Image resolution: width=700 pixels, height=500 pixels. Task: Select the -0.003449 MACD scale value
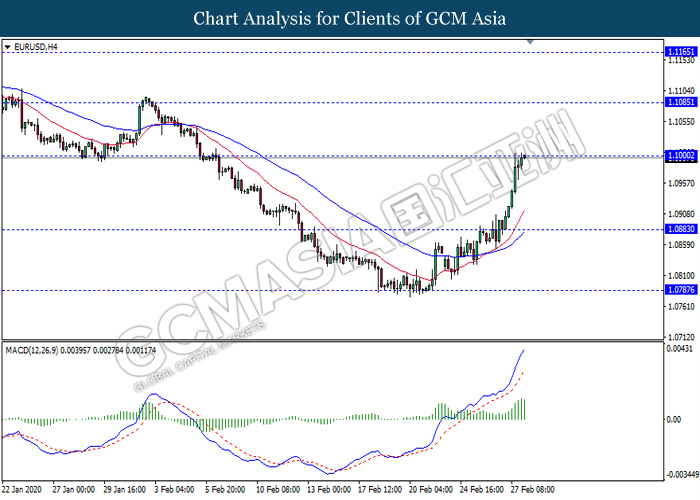pyautogui.click(x=681, y=474)
